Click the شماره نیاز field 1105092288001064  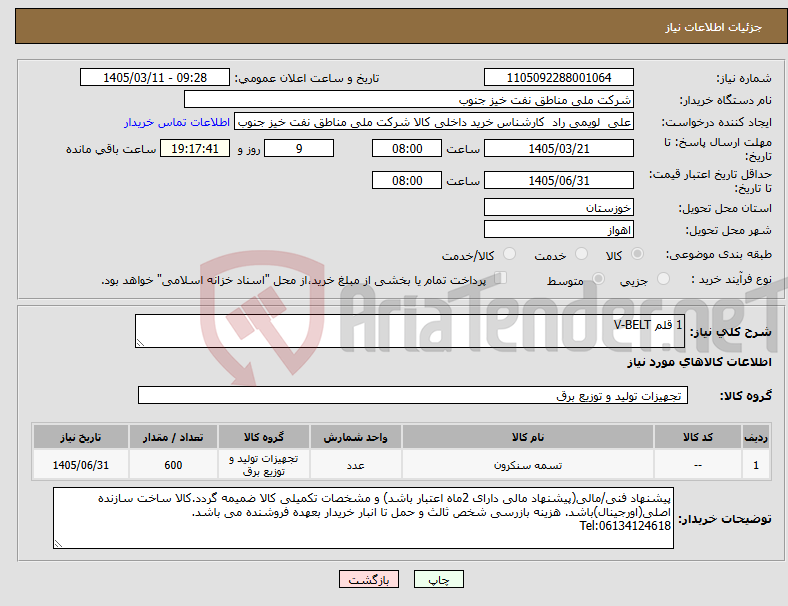(x=558, y=77)
